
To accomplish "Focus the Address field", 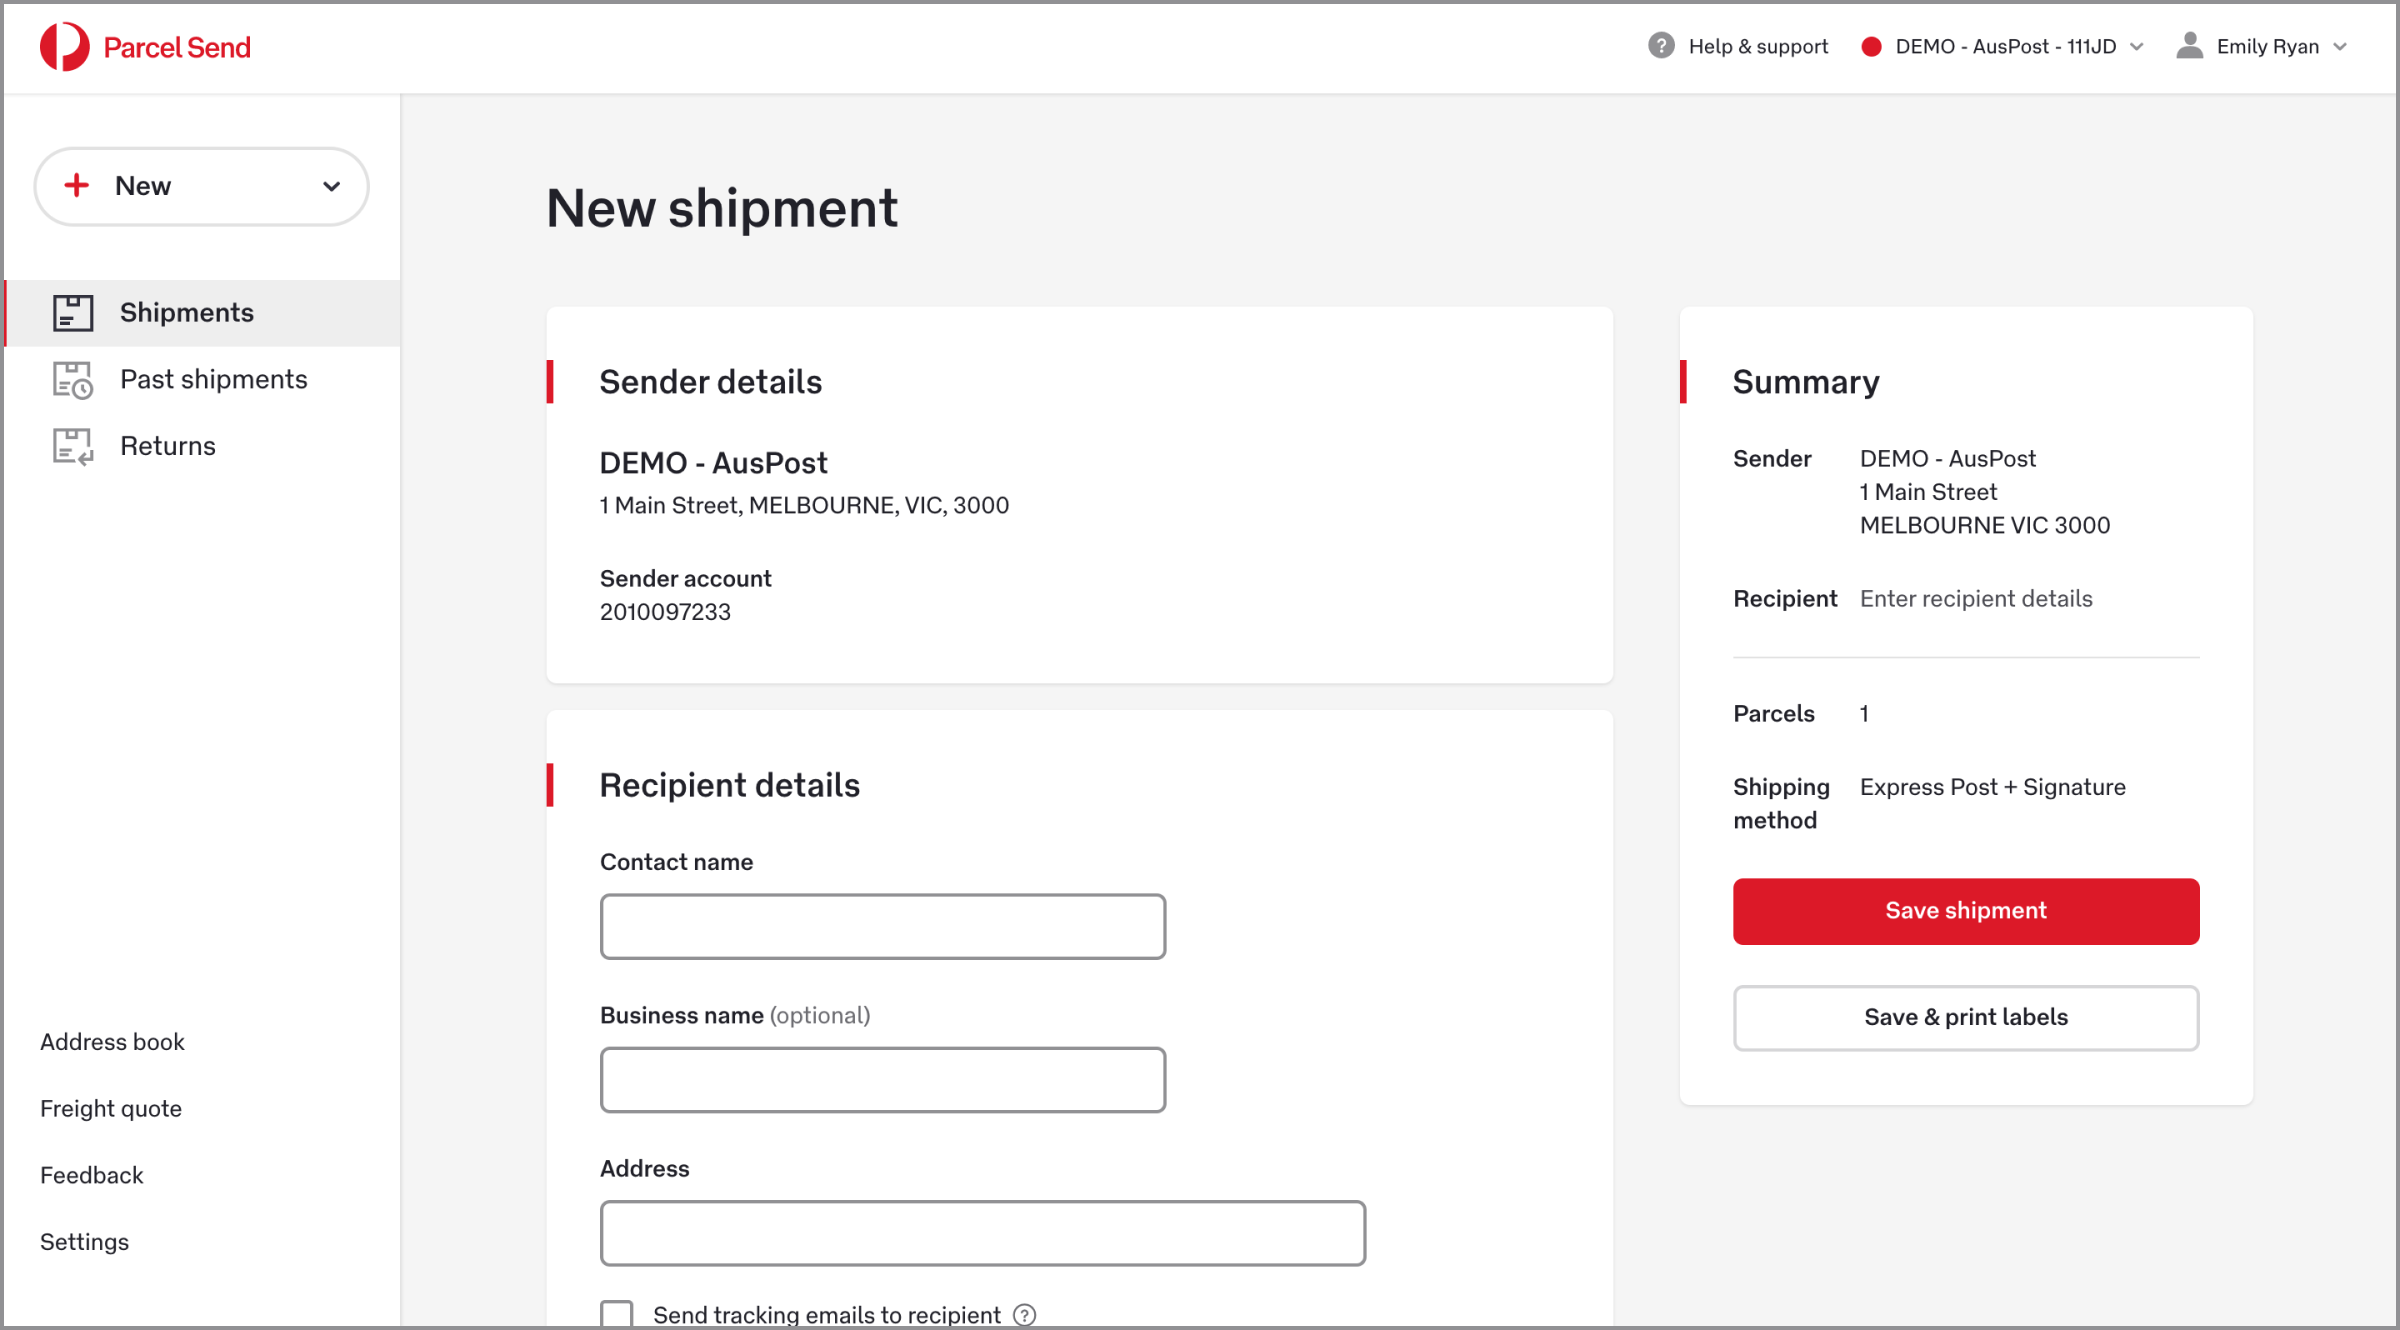I will pyautogui.click(x=983, y=1233).
